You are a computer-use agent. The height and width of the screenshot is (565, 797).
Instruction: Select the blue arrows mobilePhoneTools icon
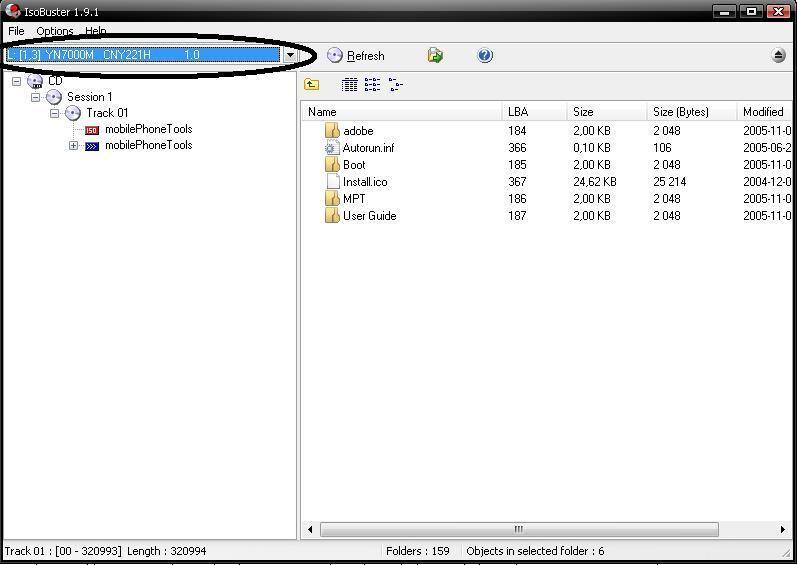[x=92, y=146]
